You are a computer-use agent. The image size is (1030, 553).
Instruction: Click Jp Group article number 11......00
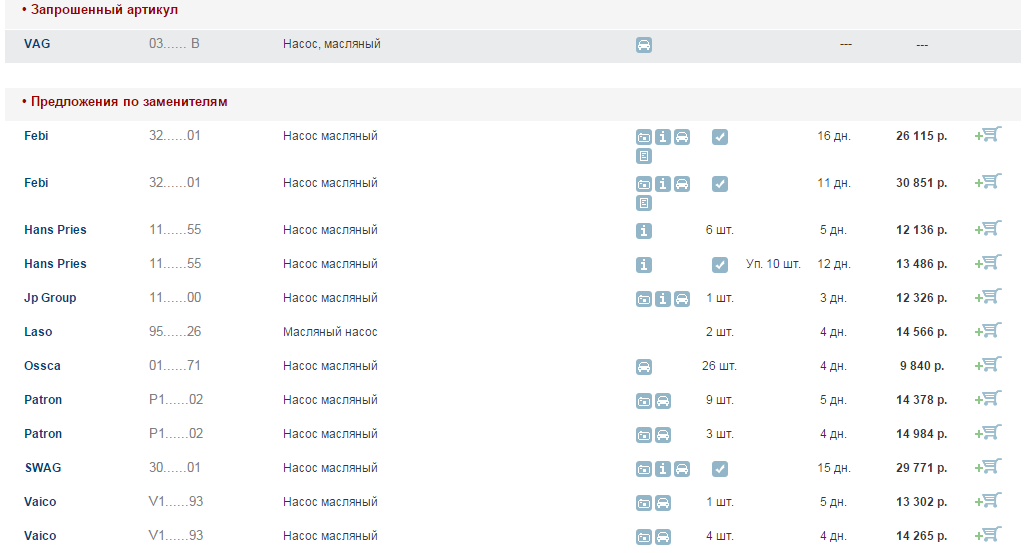click(x=175, y=298)
